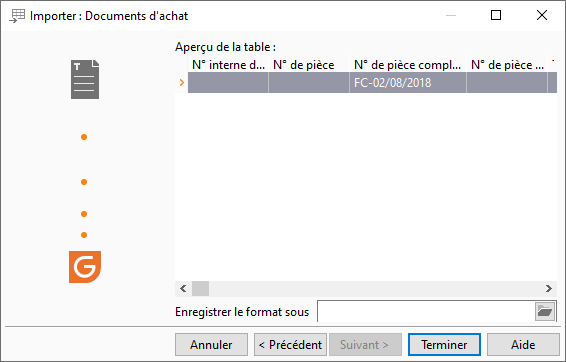Click the text file document icon
Image resolution: width=566 pixels, height=362 pixels.
click(85, 79)
